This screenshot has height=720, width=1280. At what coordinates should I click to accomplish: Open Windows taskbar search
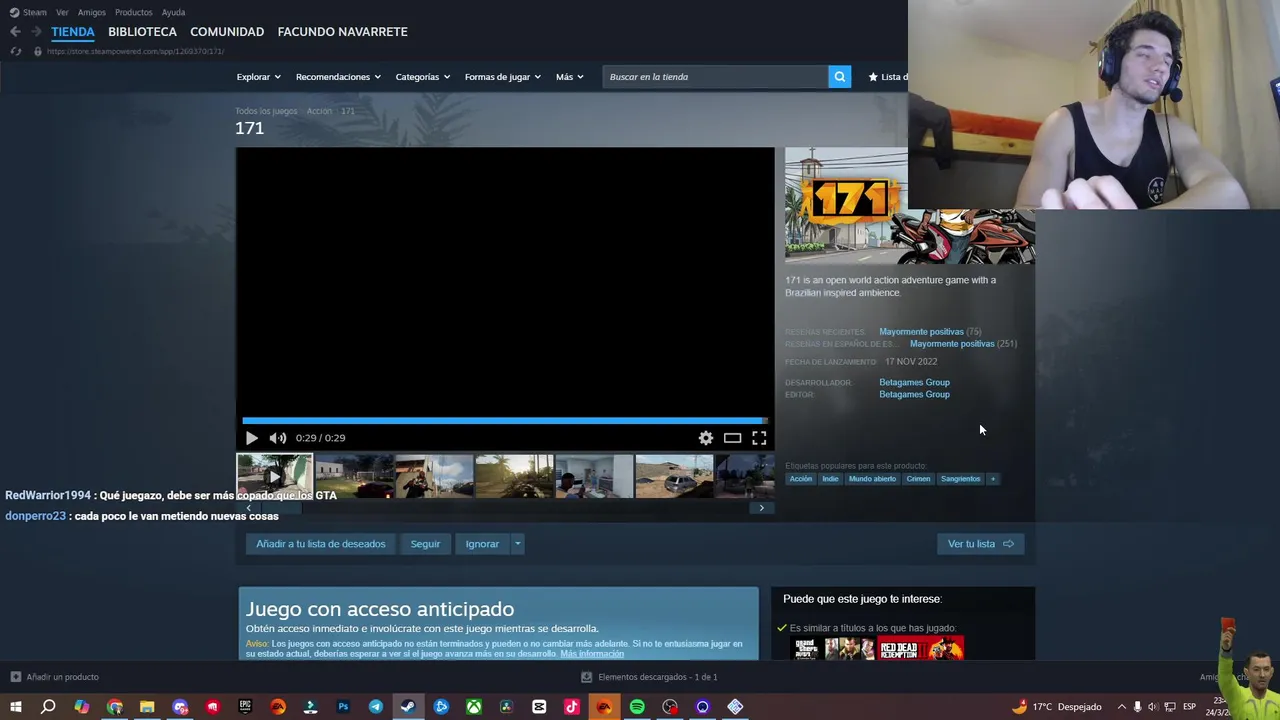[x=48, y=707]
